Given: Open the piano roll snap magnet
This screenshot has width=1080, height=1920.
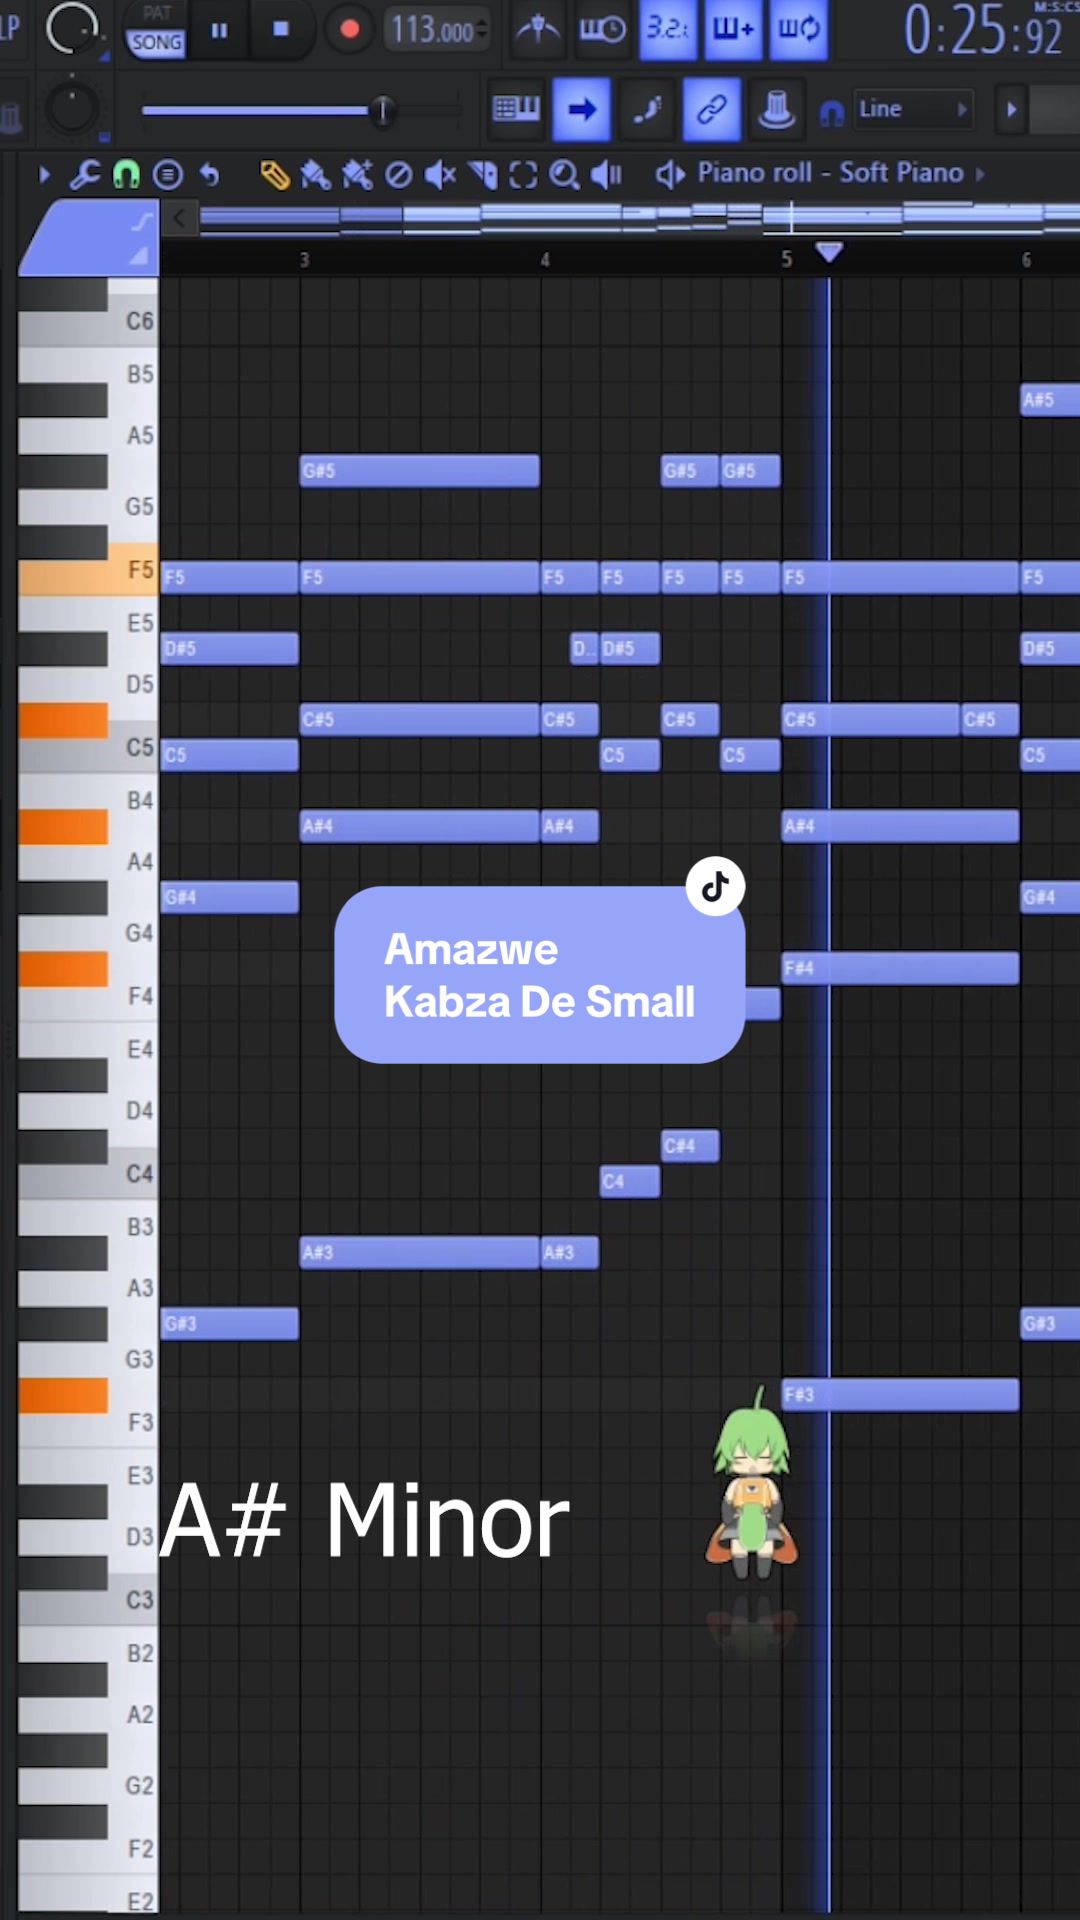Looking at the screenshot, I should [126, 175].
